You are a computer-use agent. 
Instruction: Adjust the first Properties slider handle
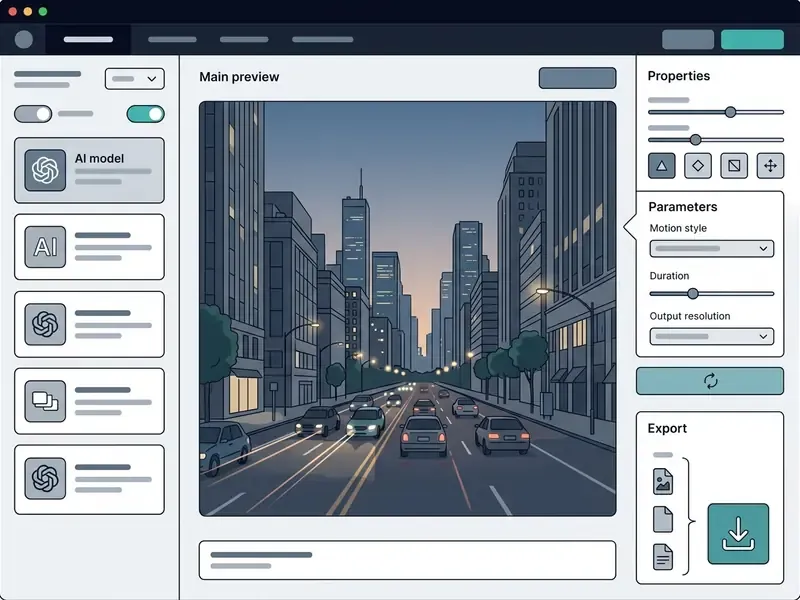coord(730,112)
